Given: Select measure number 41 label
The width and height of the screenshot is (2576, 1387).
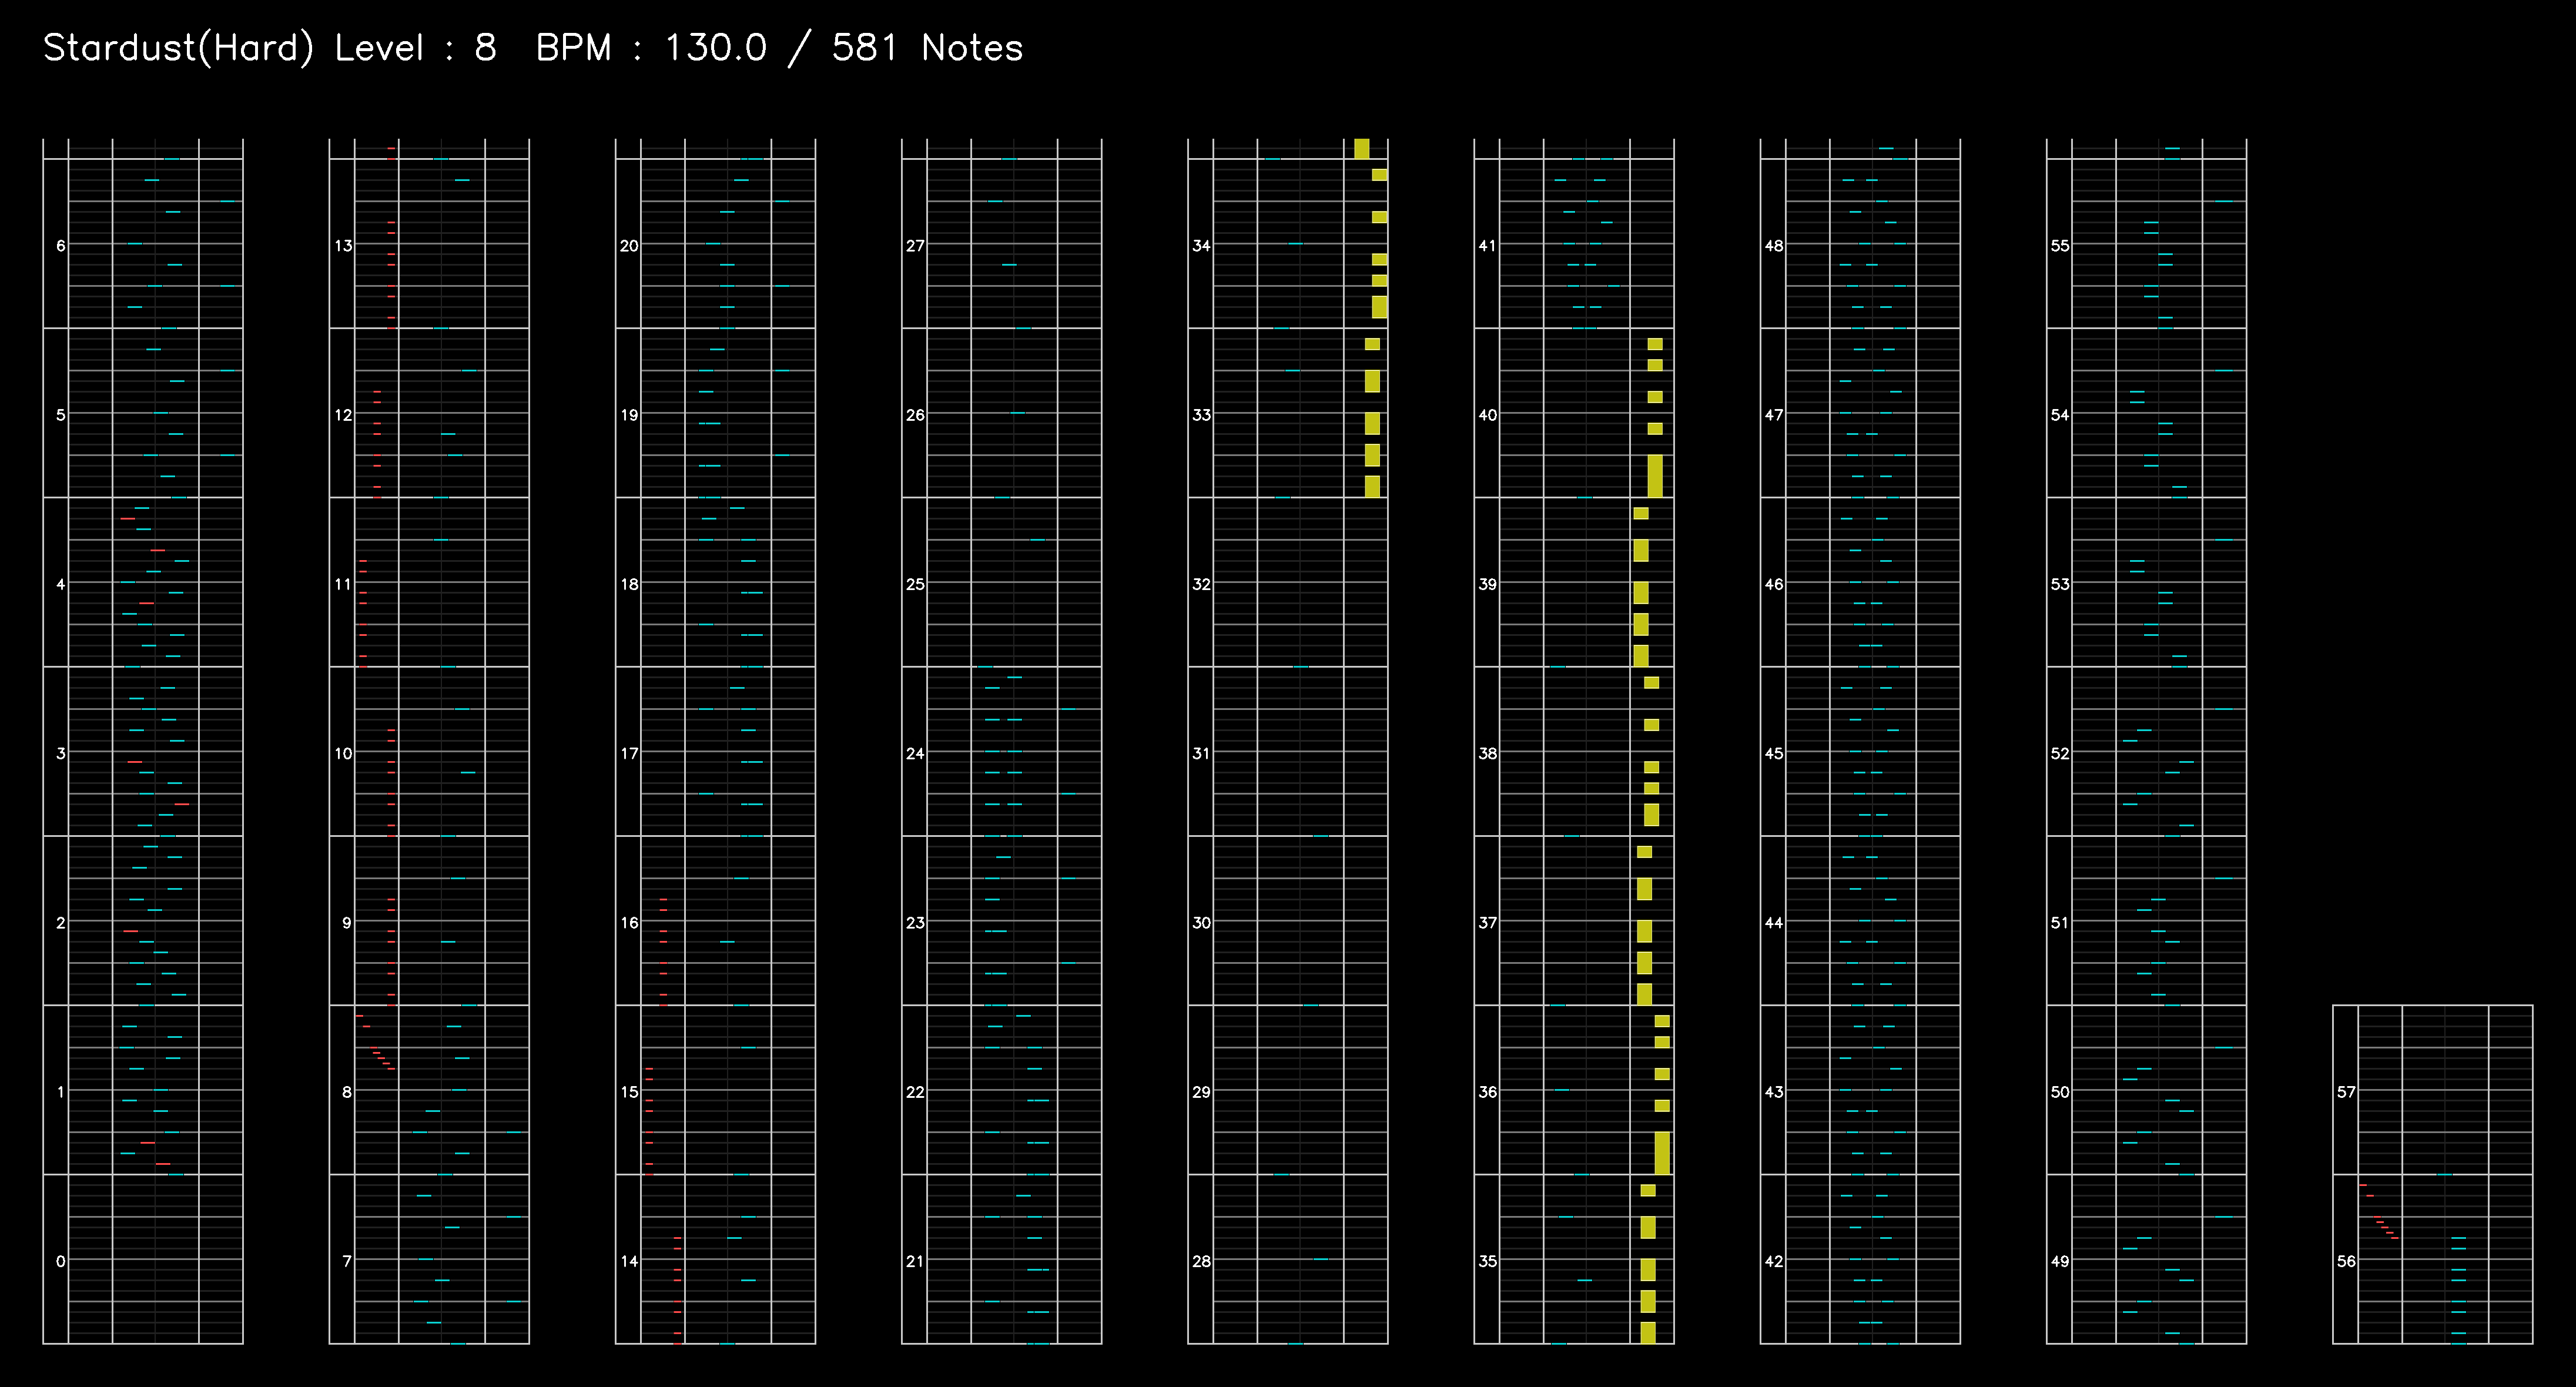Looking at the screenshot, I should tap(1488, 246).
